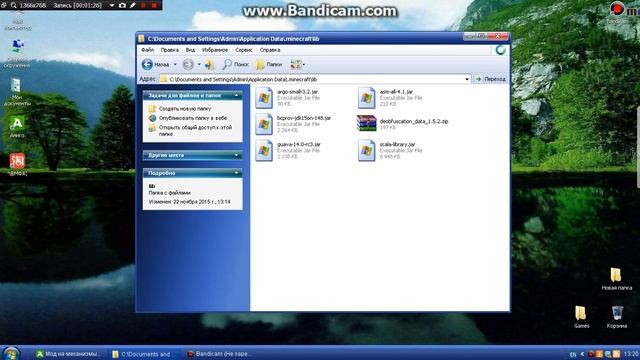Click the Publish folder to web icon

coord(152,118)
